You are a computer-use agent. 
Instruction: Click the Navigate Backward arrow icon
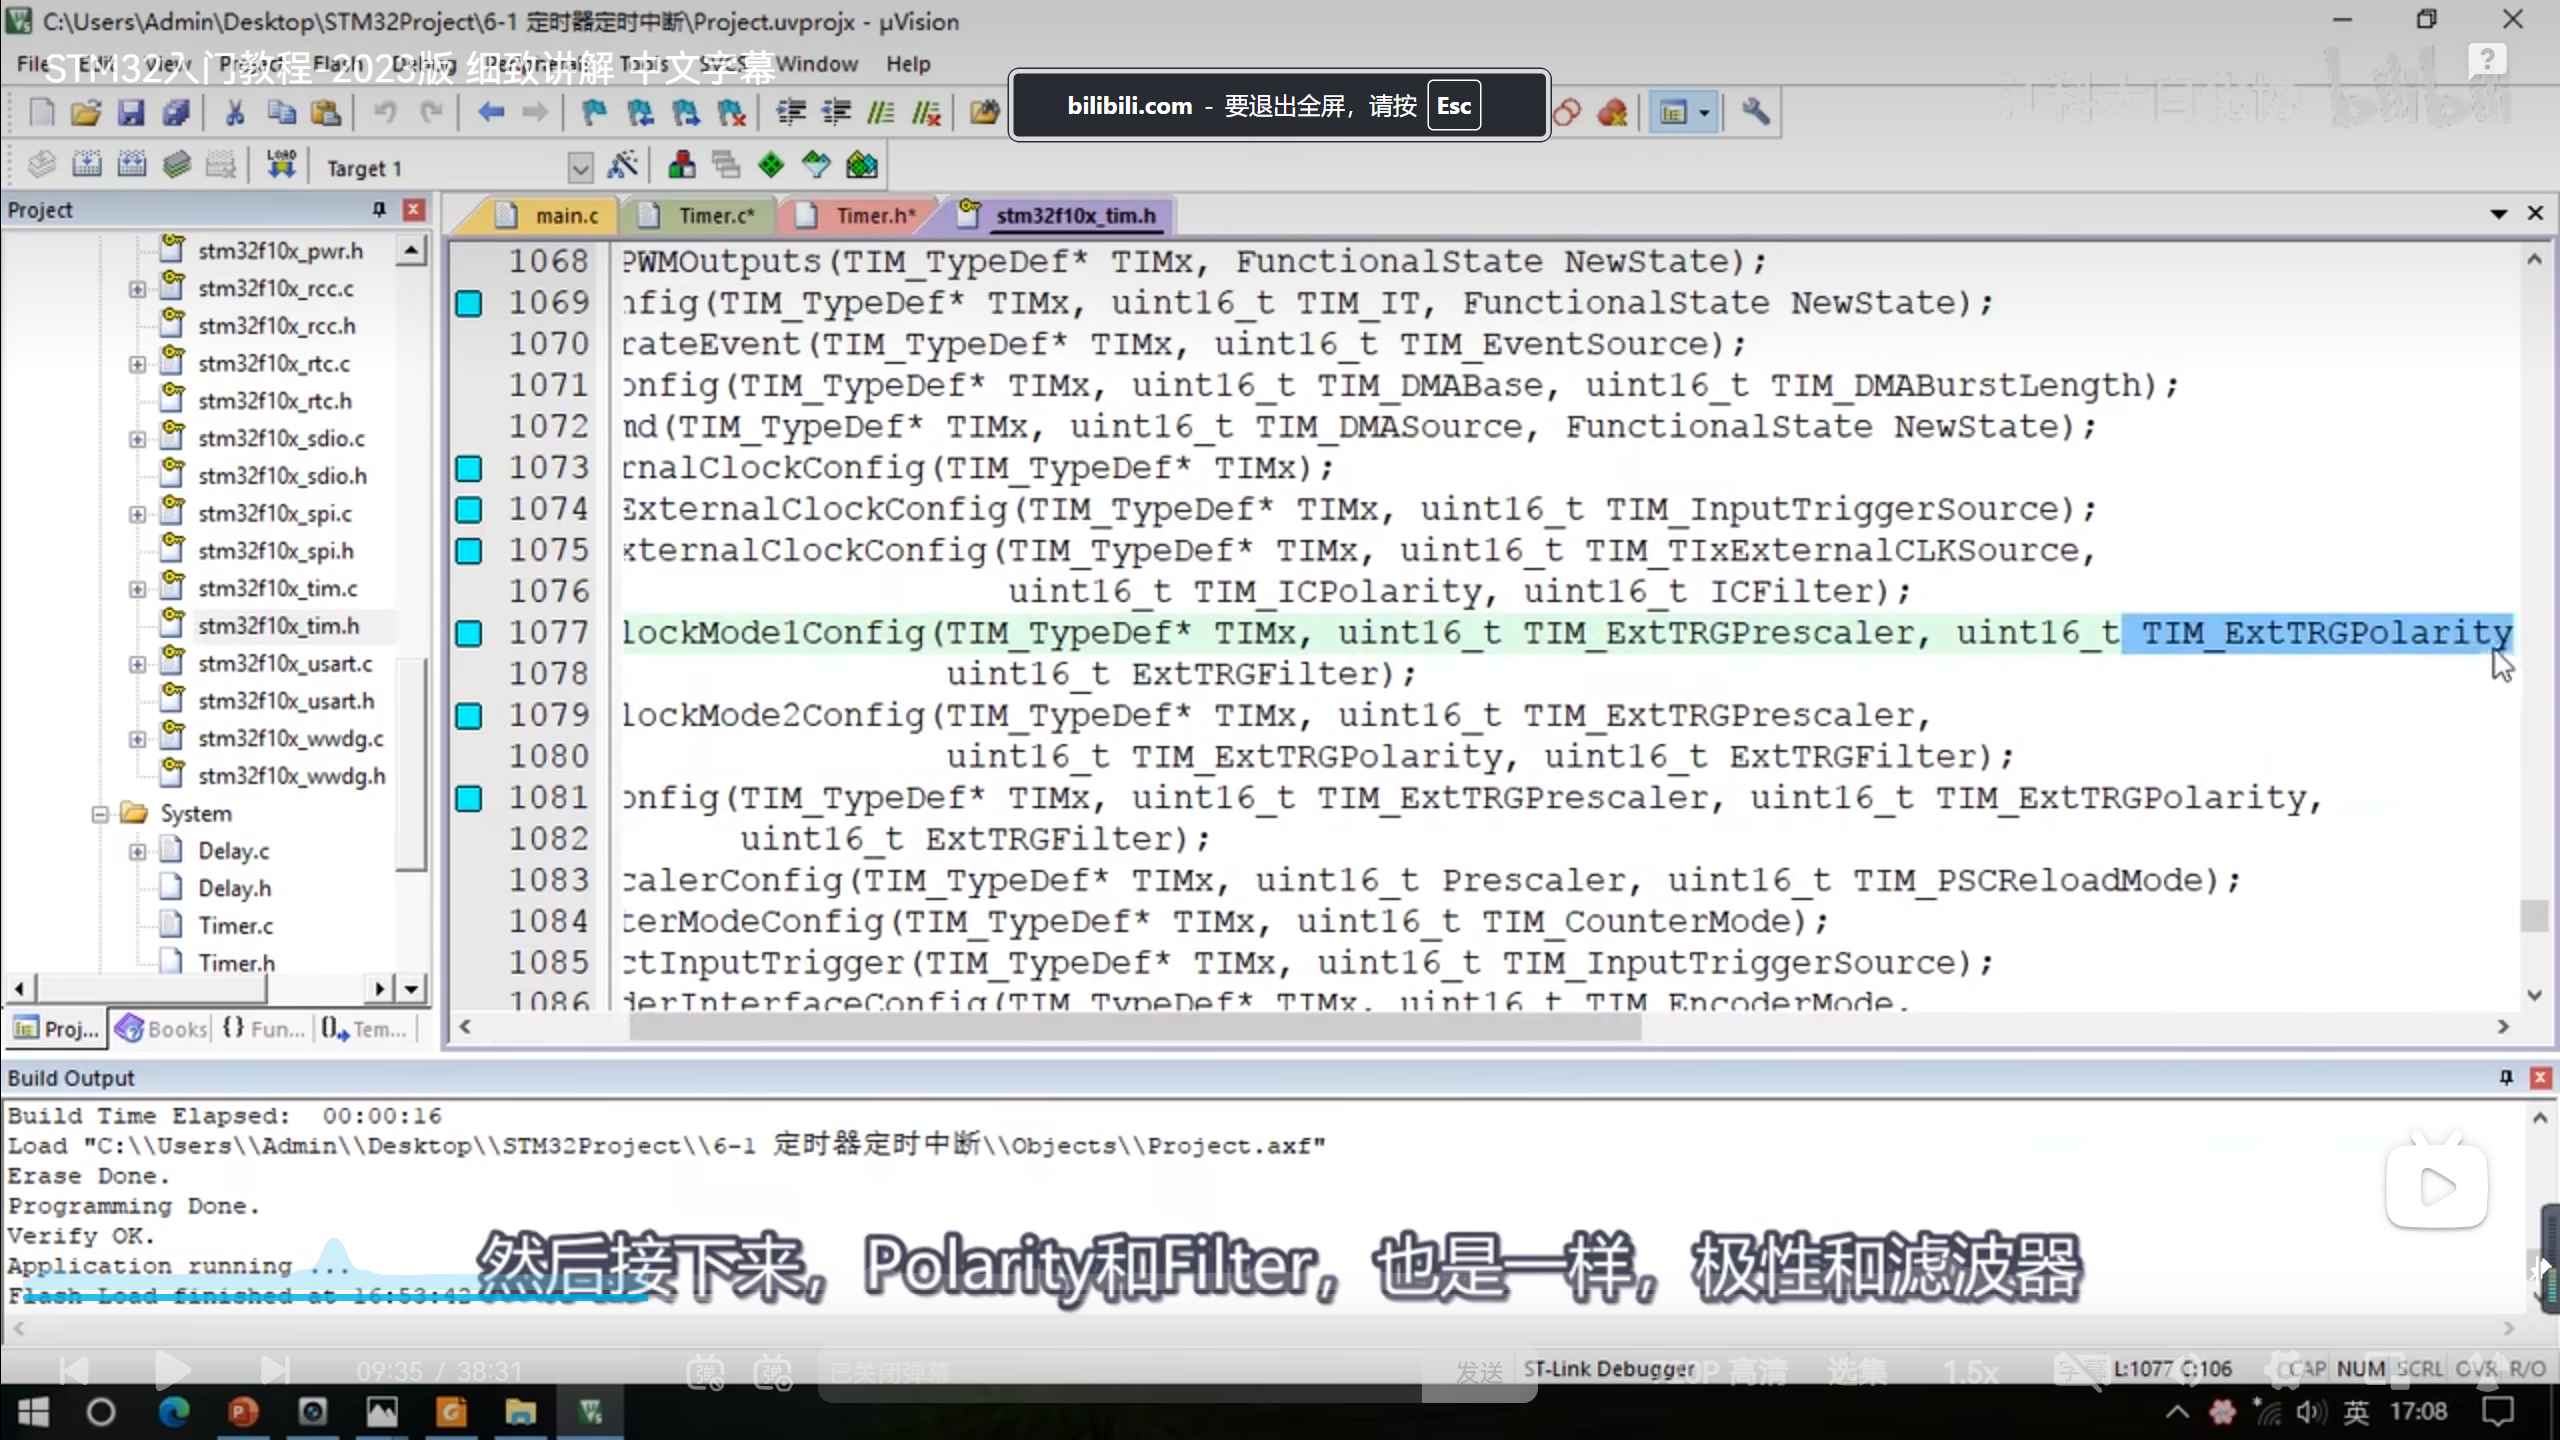point(490,112)
